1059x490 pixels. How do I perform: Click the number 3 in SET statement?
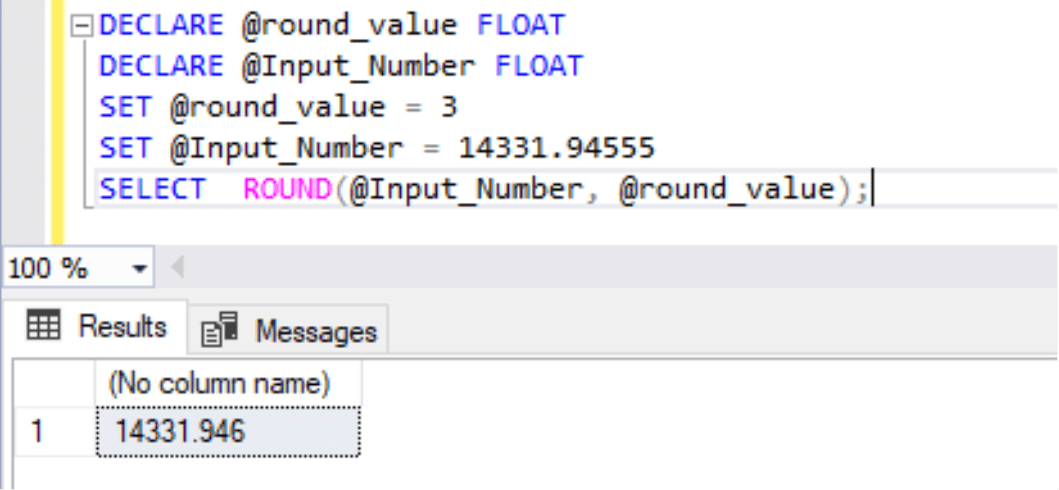coord(449,107)
